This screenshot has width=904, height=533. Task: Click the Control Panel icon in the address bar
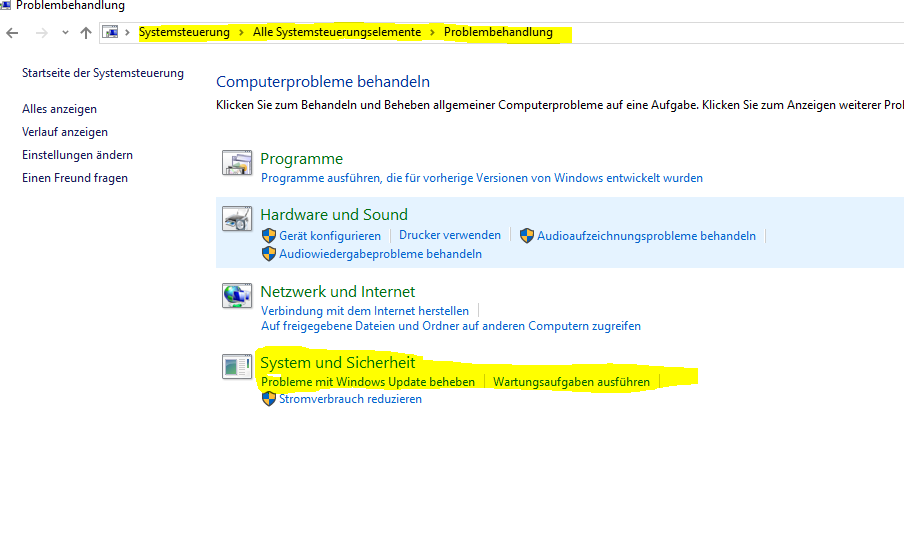111,32
